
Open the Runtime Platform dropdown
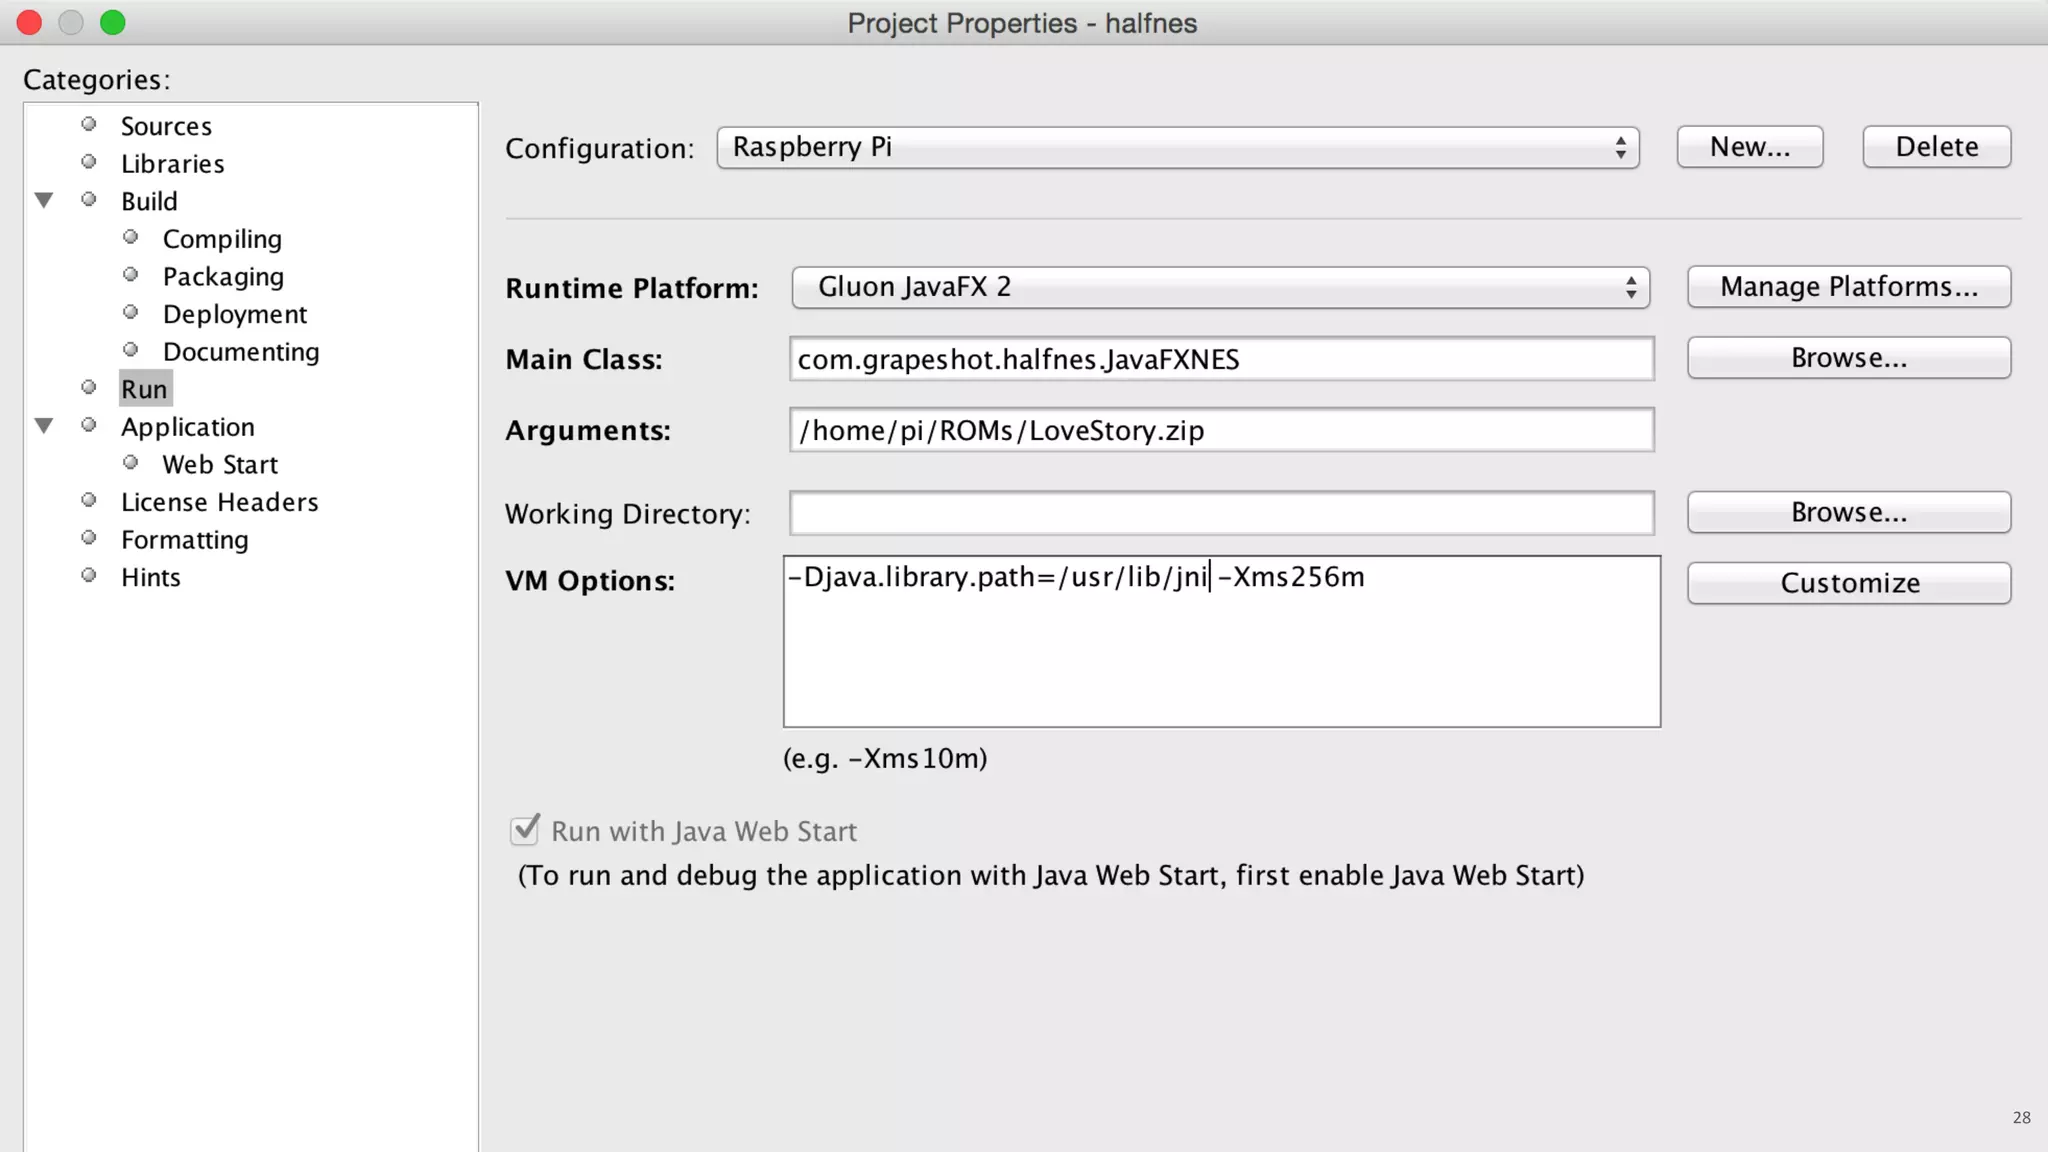(x=1220, y=287)
